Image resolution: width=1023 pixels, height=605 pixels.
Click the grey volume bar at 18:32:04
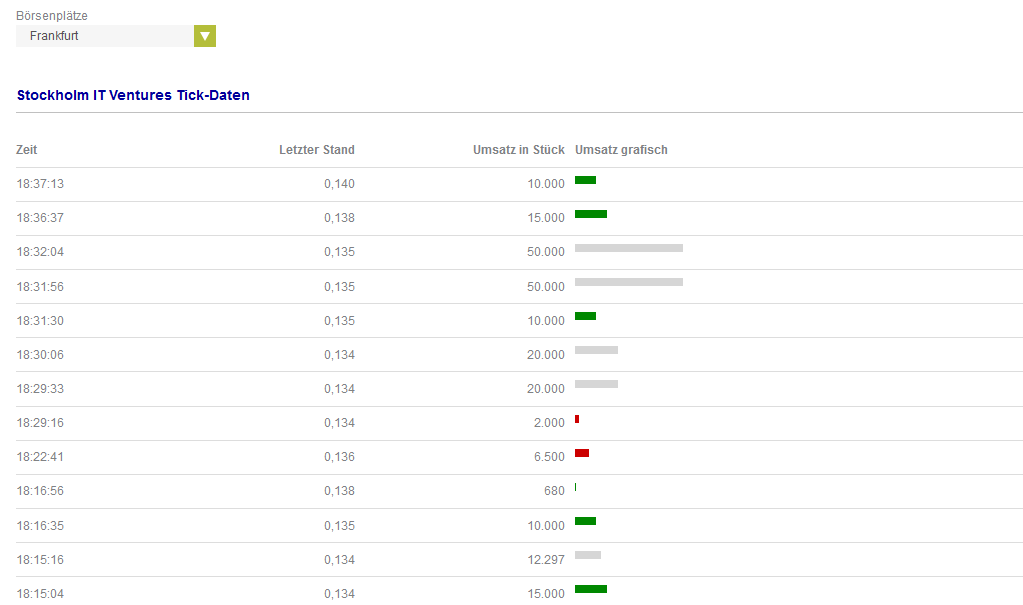pos(629,248)
